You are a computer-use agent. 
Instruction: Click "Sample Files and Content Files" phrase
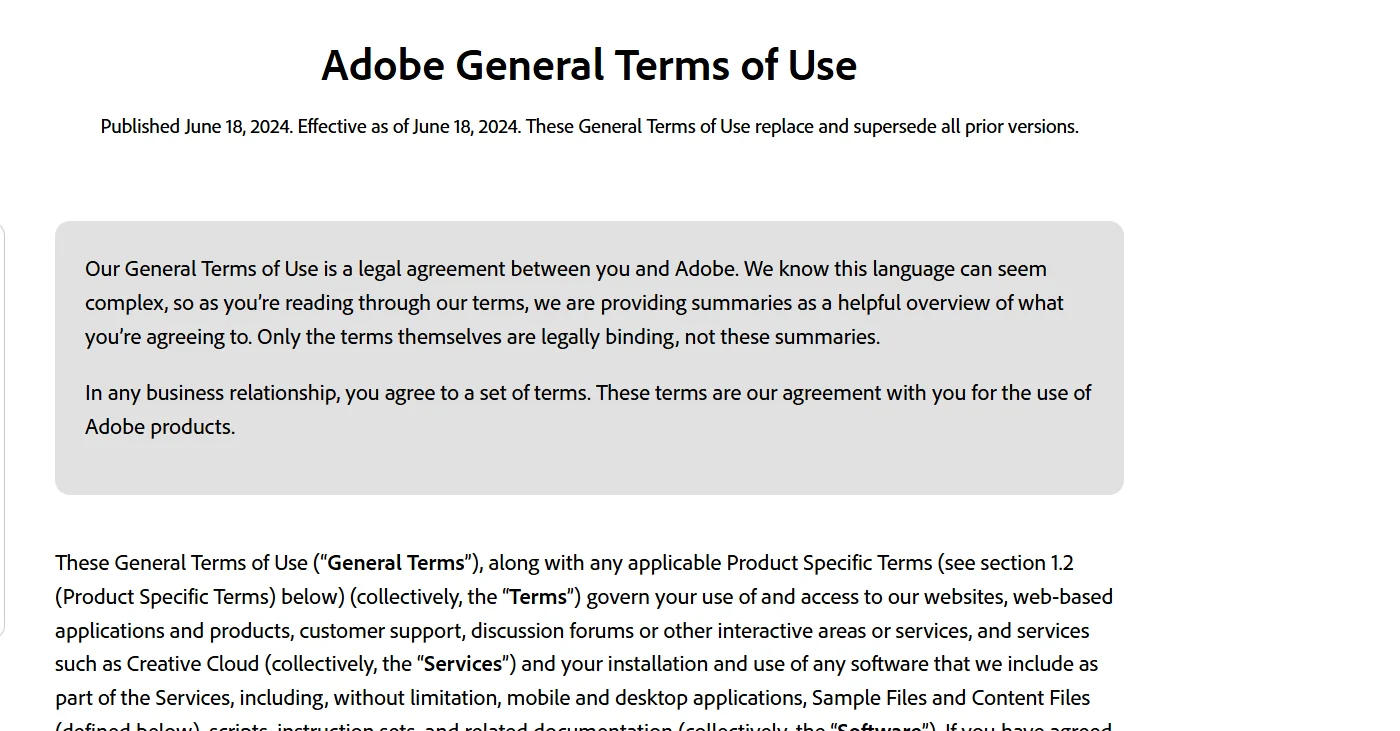click(951, 698)
